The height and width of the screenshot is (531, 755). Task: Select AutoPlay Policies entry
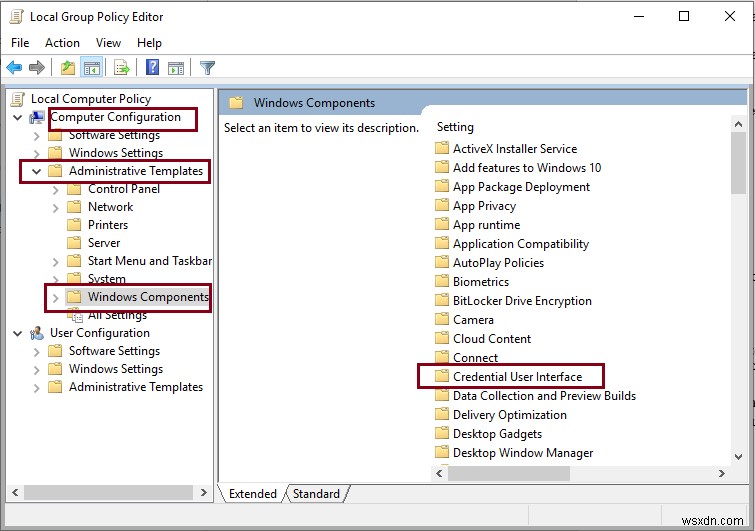pos(498,262)
